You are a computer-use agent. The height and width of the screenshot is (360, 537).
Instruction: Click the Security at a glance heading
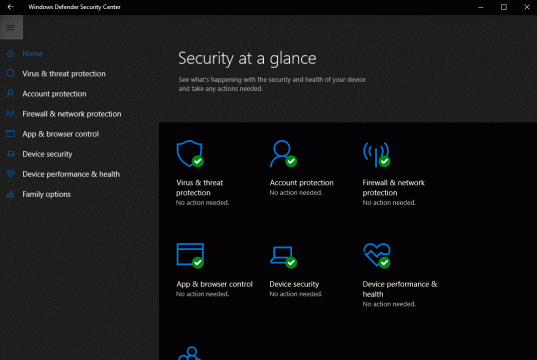click(247, 59)
